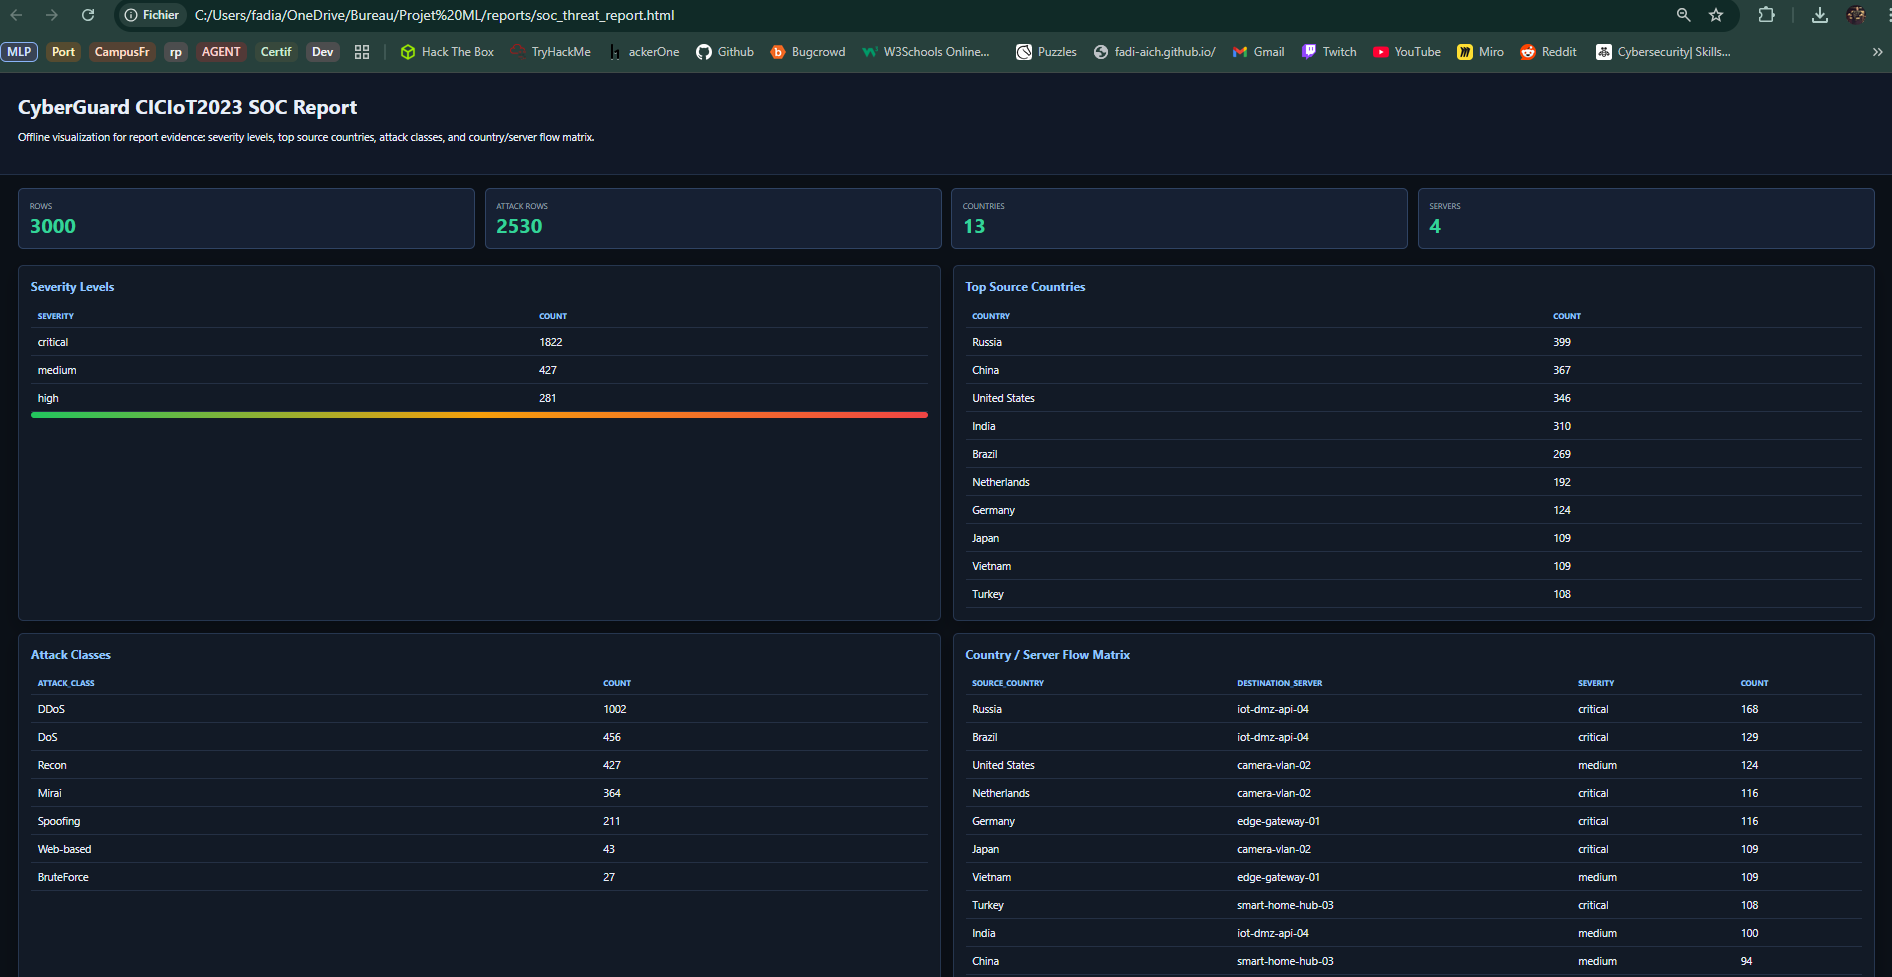Expand hidden bookmarks with chevron
This screenshot has width=1892, height=977.
(x=1877, y=52)
